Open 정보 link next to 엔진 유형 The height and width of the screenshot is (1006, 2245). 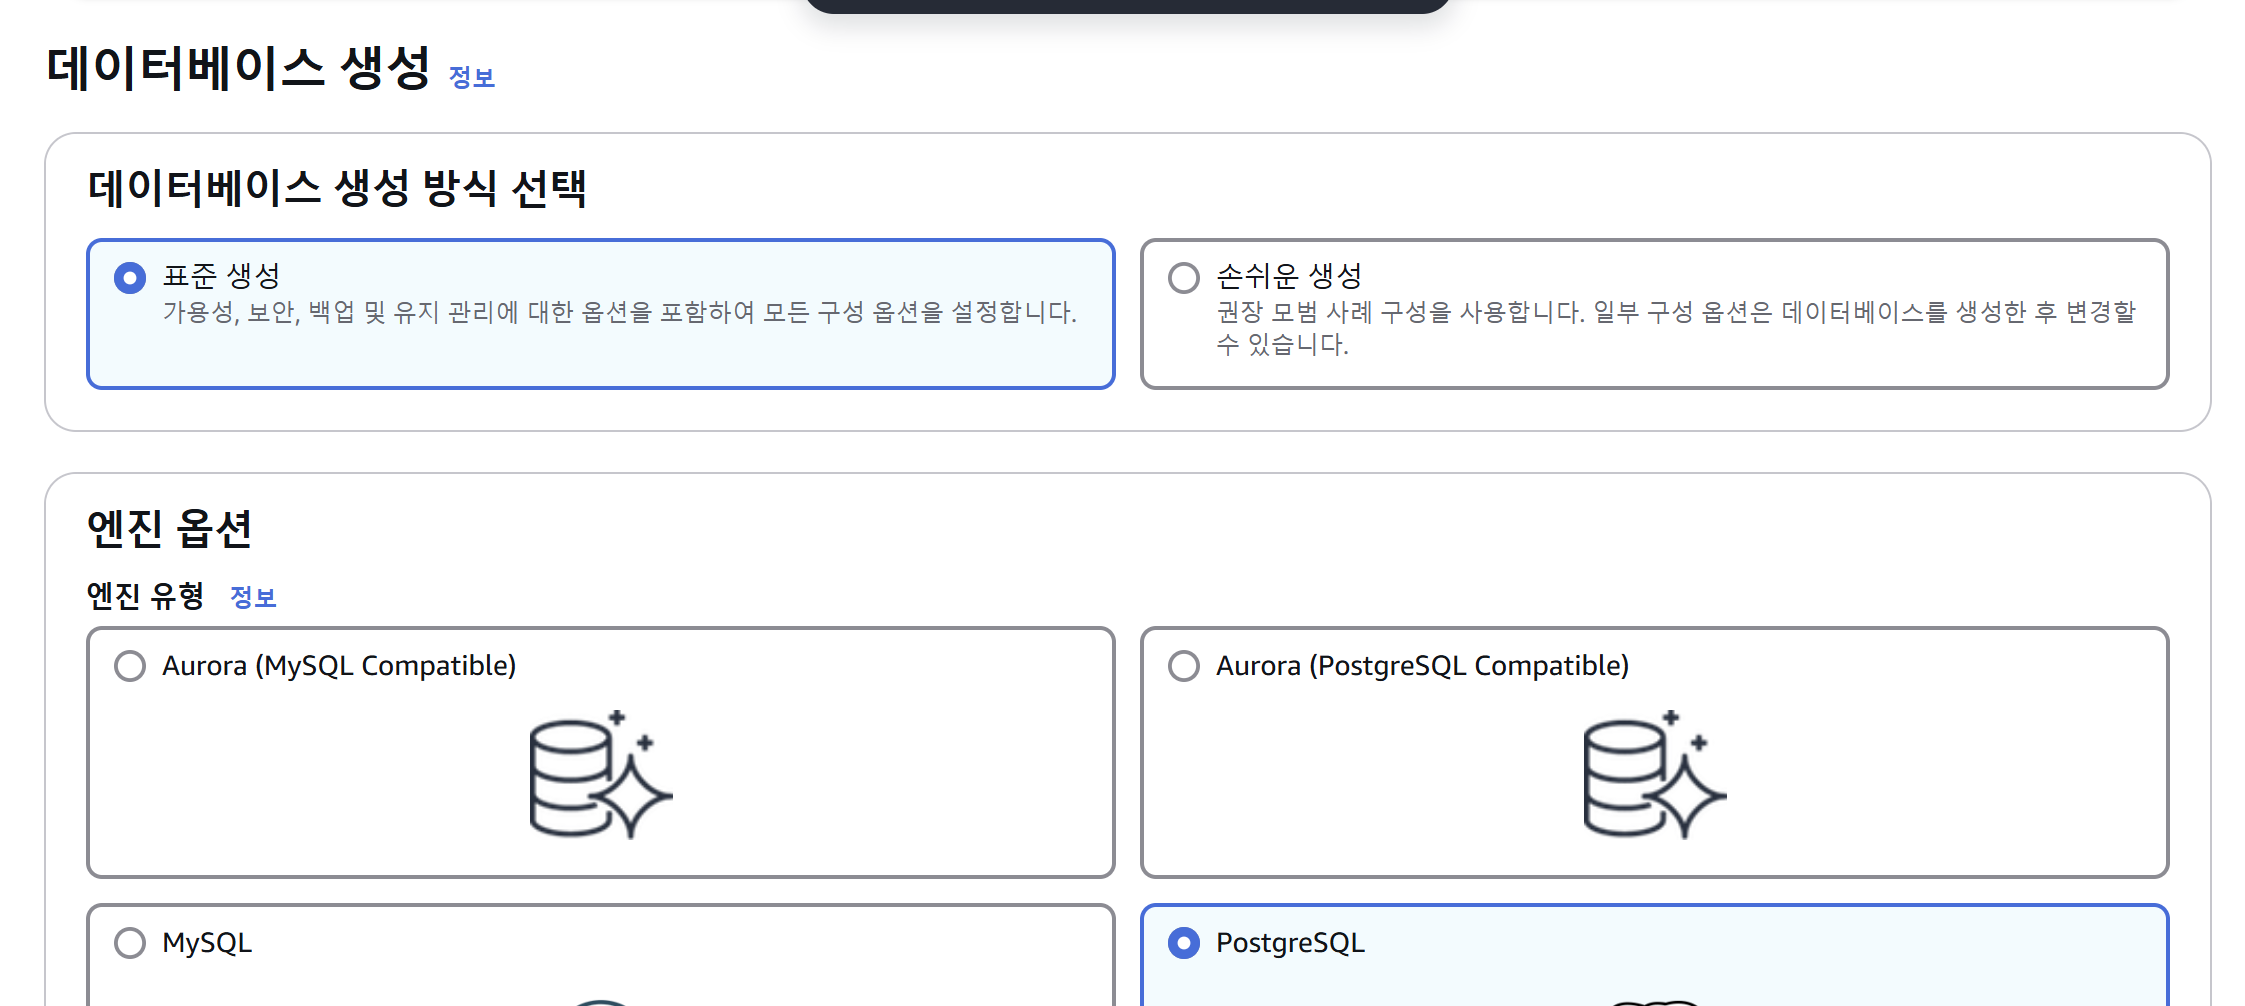click(x=253, y=597)
